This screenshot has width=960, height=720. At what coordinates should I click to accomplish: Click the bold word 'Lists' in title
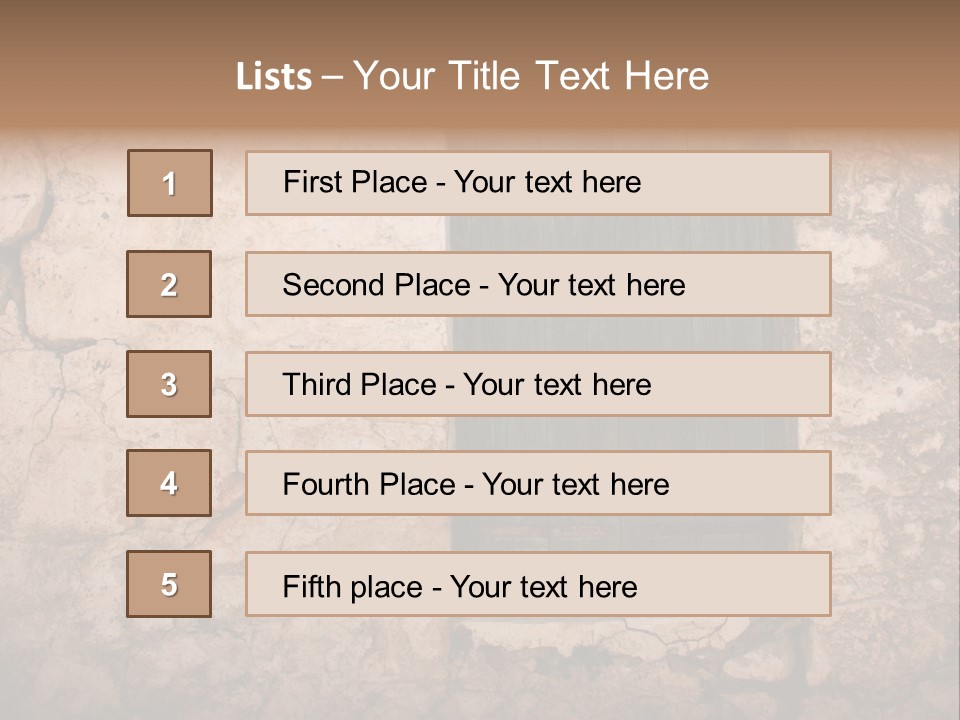(273, 77)
